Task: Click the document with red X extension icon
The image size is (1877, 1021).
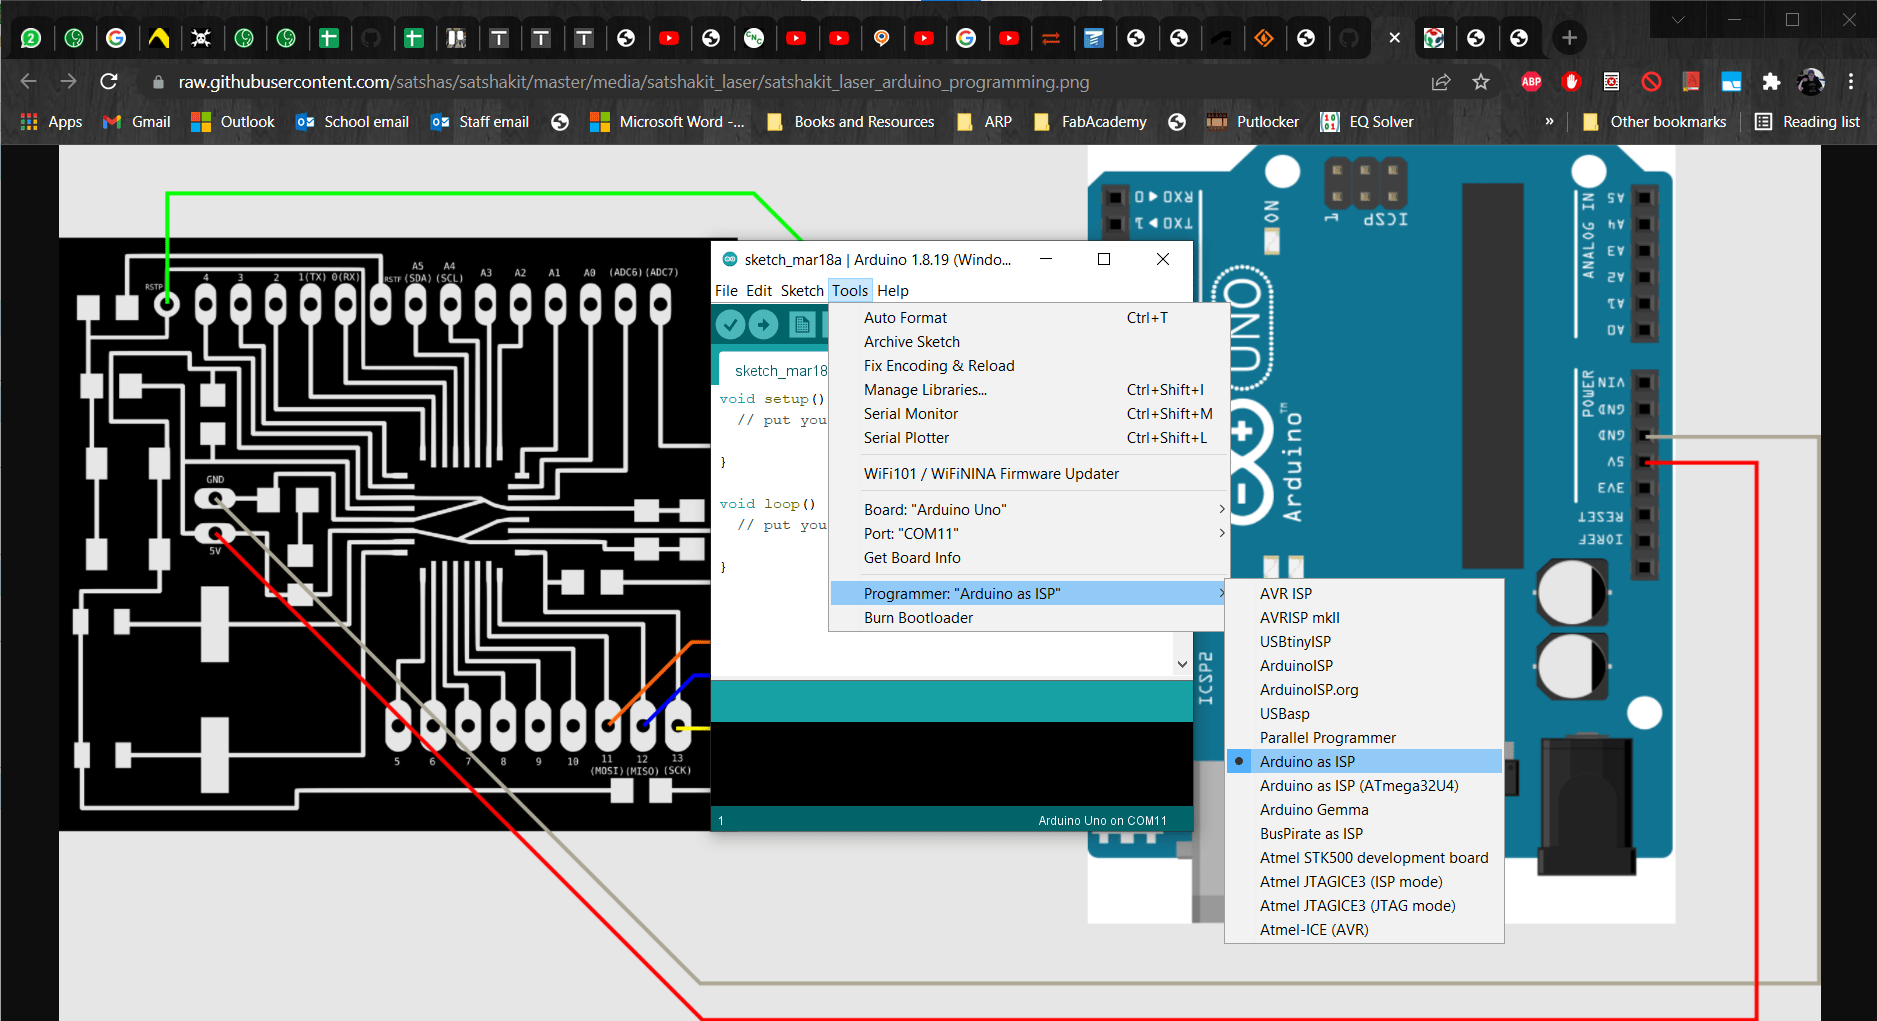Action: click(x=1611, y=82)
